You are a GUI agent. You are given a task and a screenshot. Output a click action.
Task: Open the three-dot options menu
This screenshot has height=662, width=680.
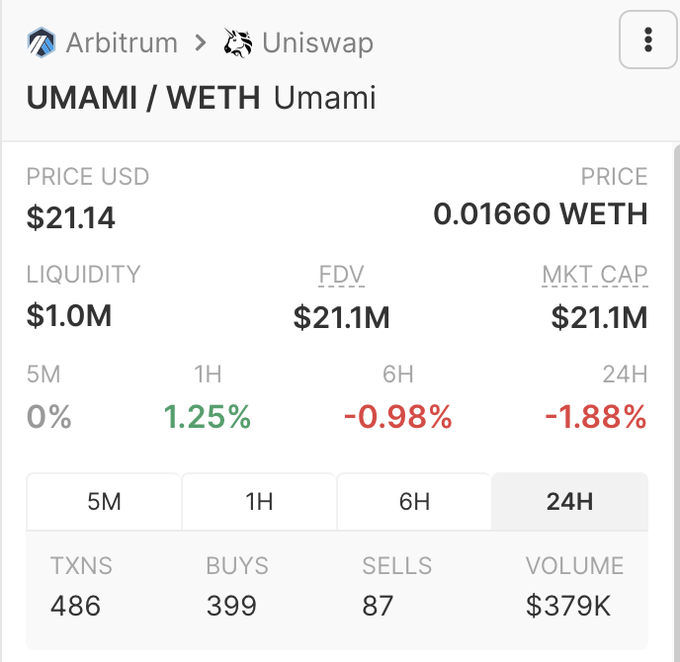[648, 40]
